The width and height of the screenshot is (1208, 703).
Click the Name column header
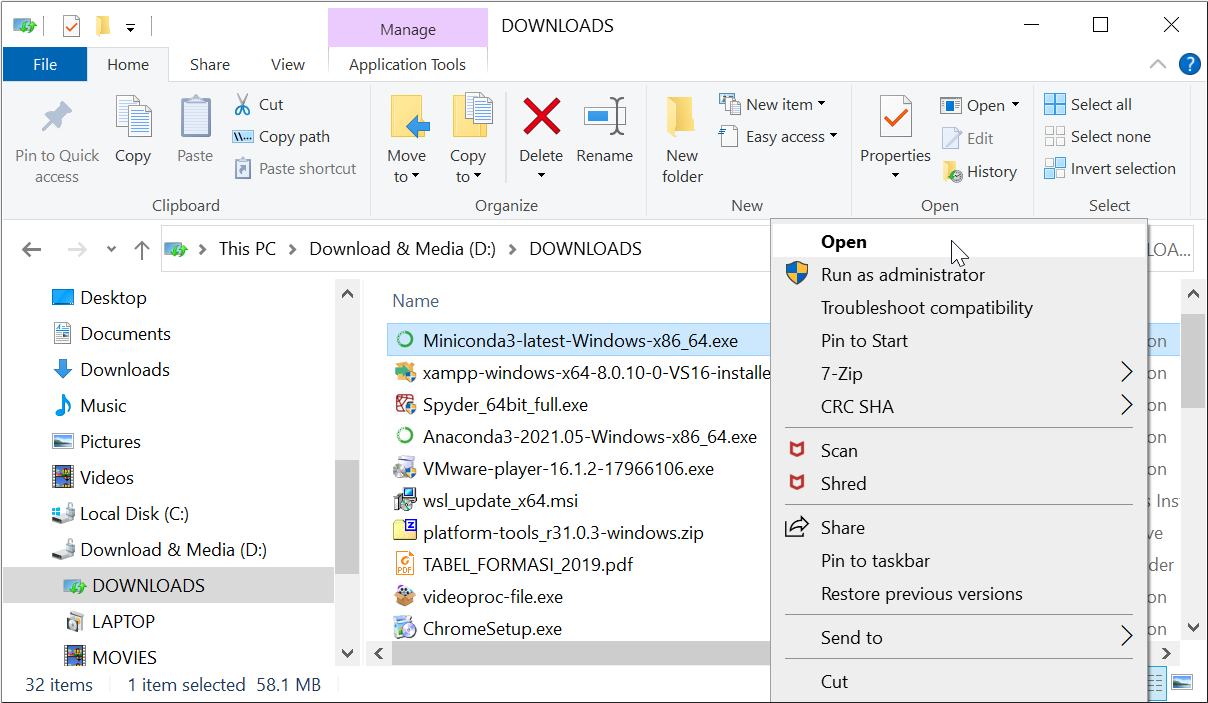tap(416, 301)
